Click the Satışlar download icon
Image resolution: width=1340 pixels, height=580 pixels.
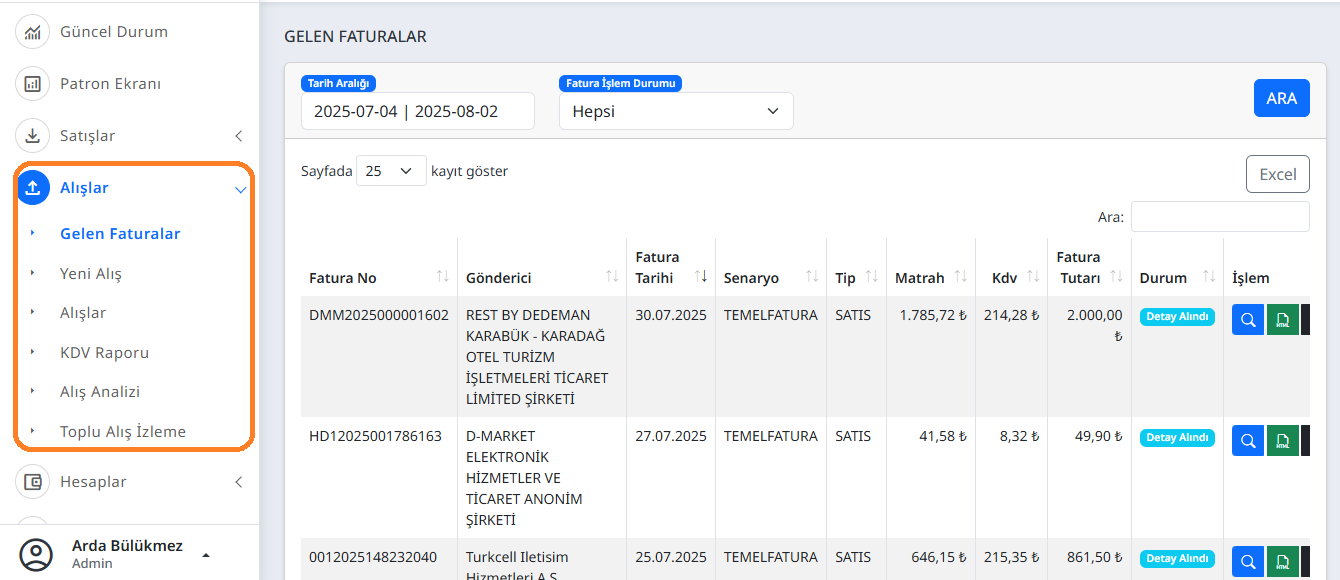pos(32,135)
